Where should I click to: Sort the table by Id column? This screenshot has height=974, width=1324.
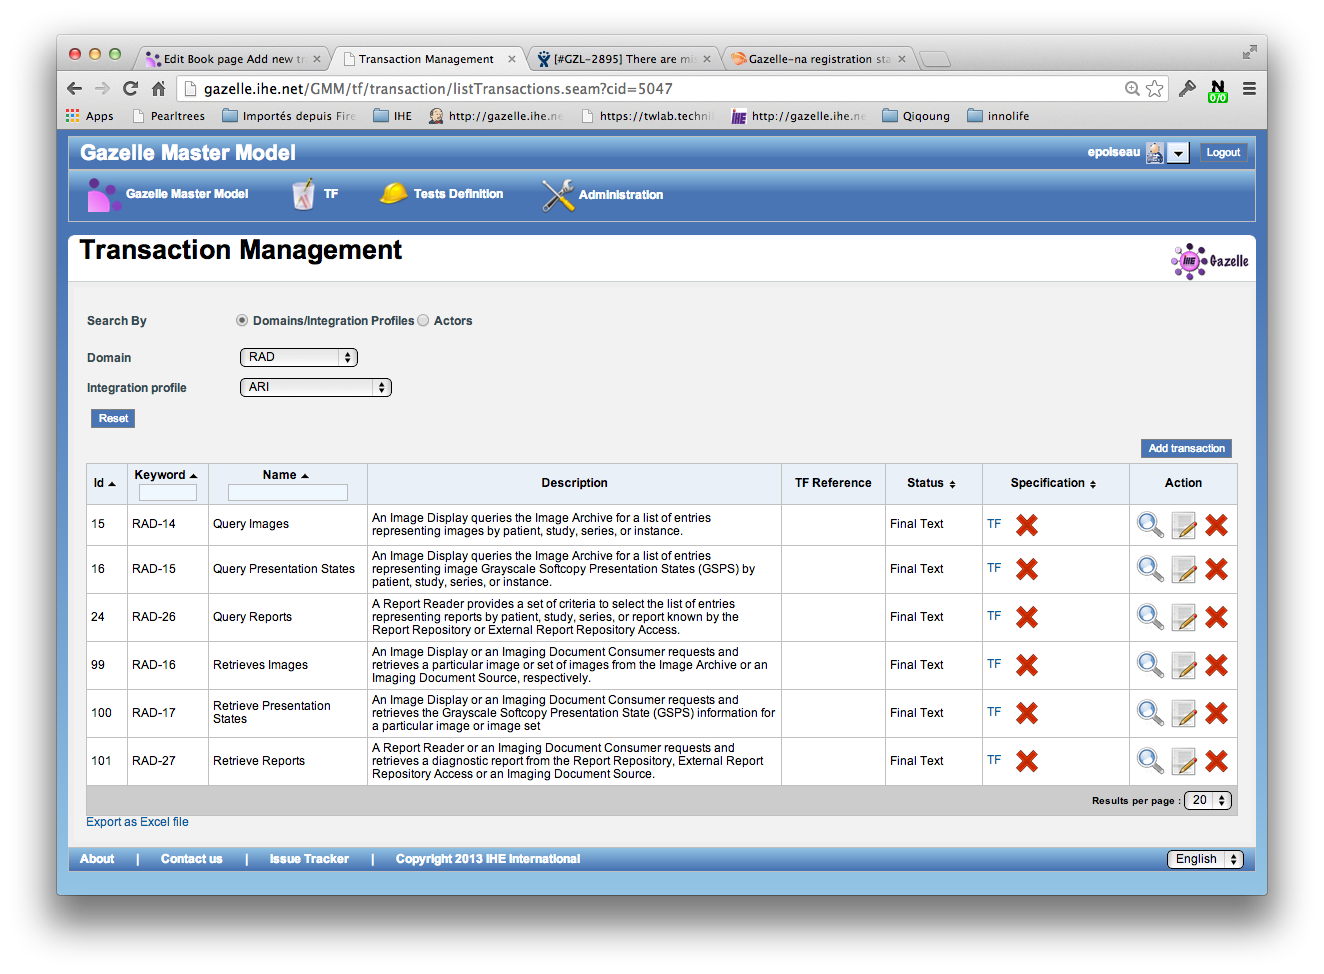click(105, 483)
